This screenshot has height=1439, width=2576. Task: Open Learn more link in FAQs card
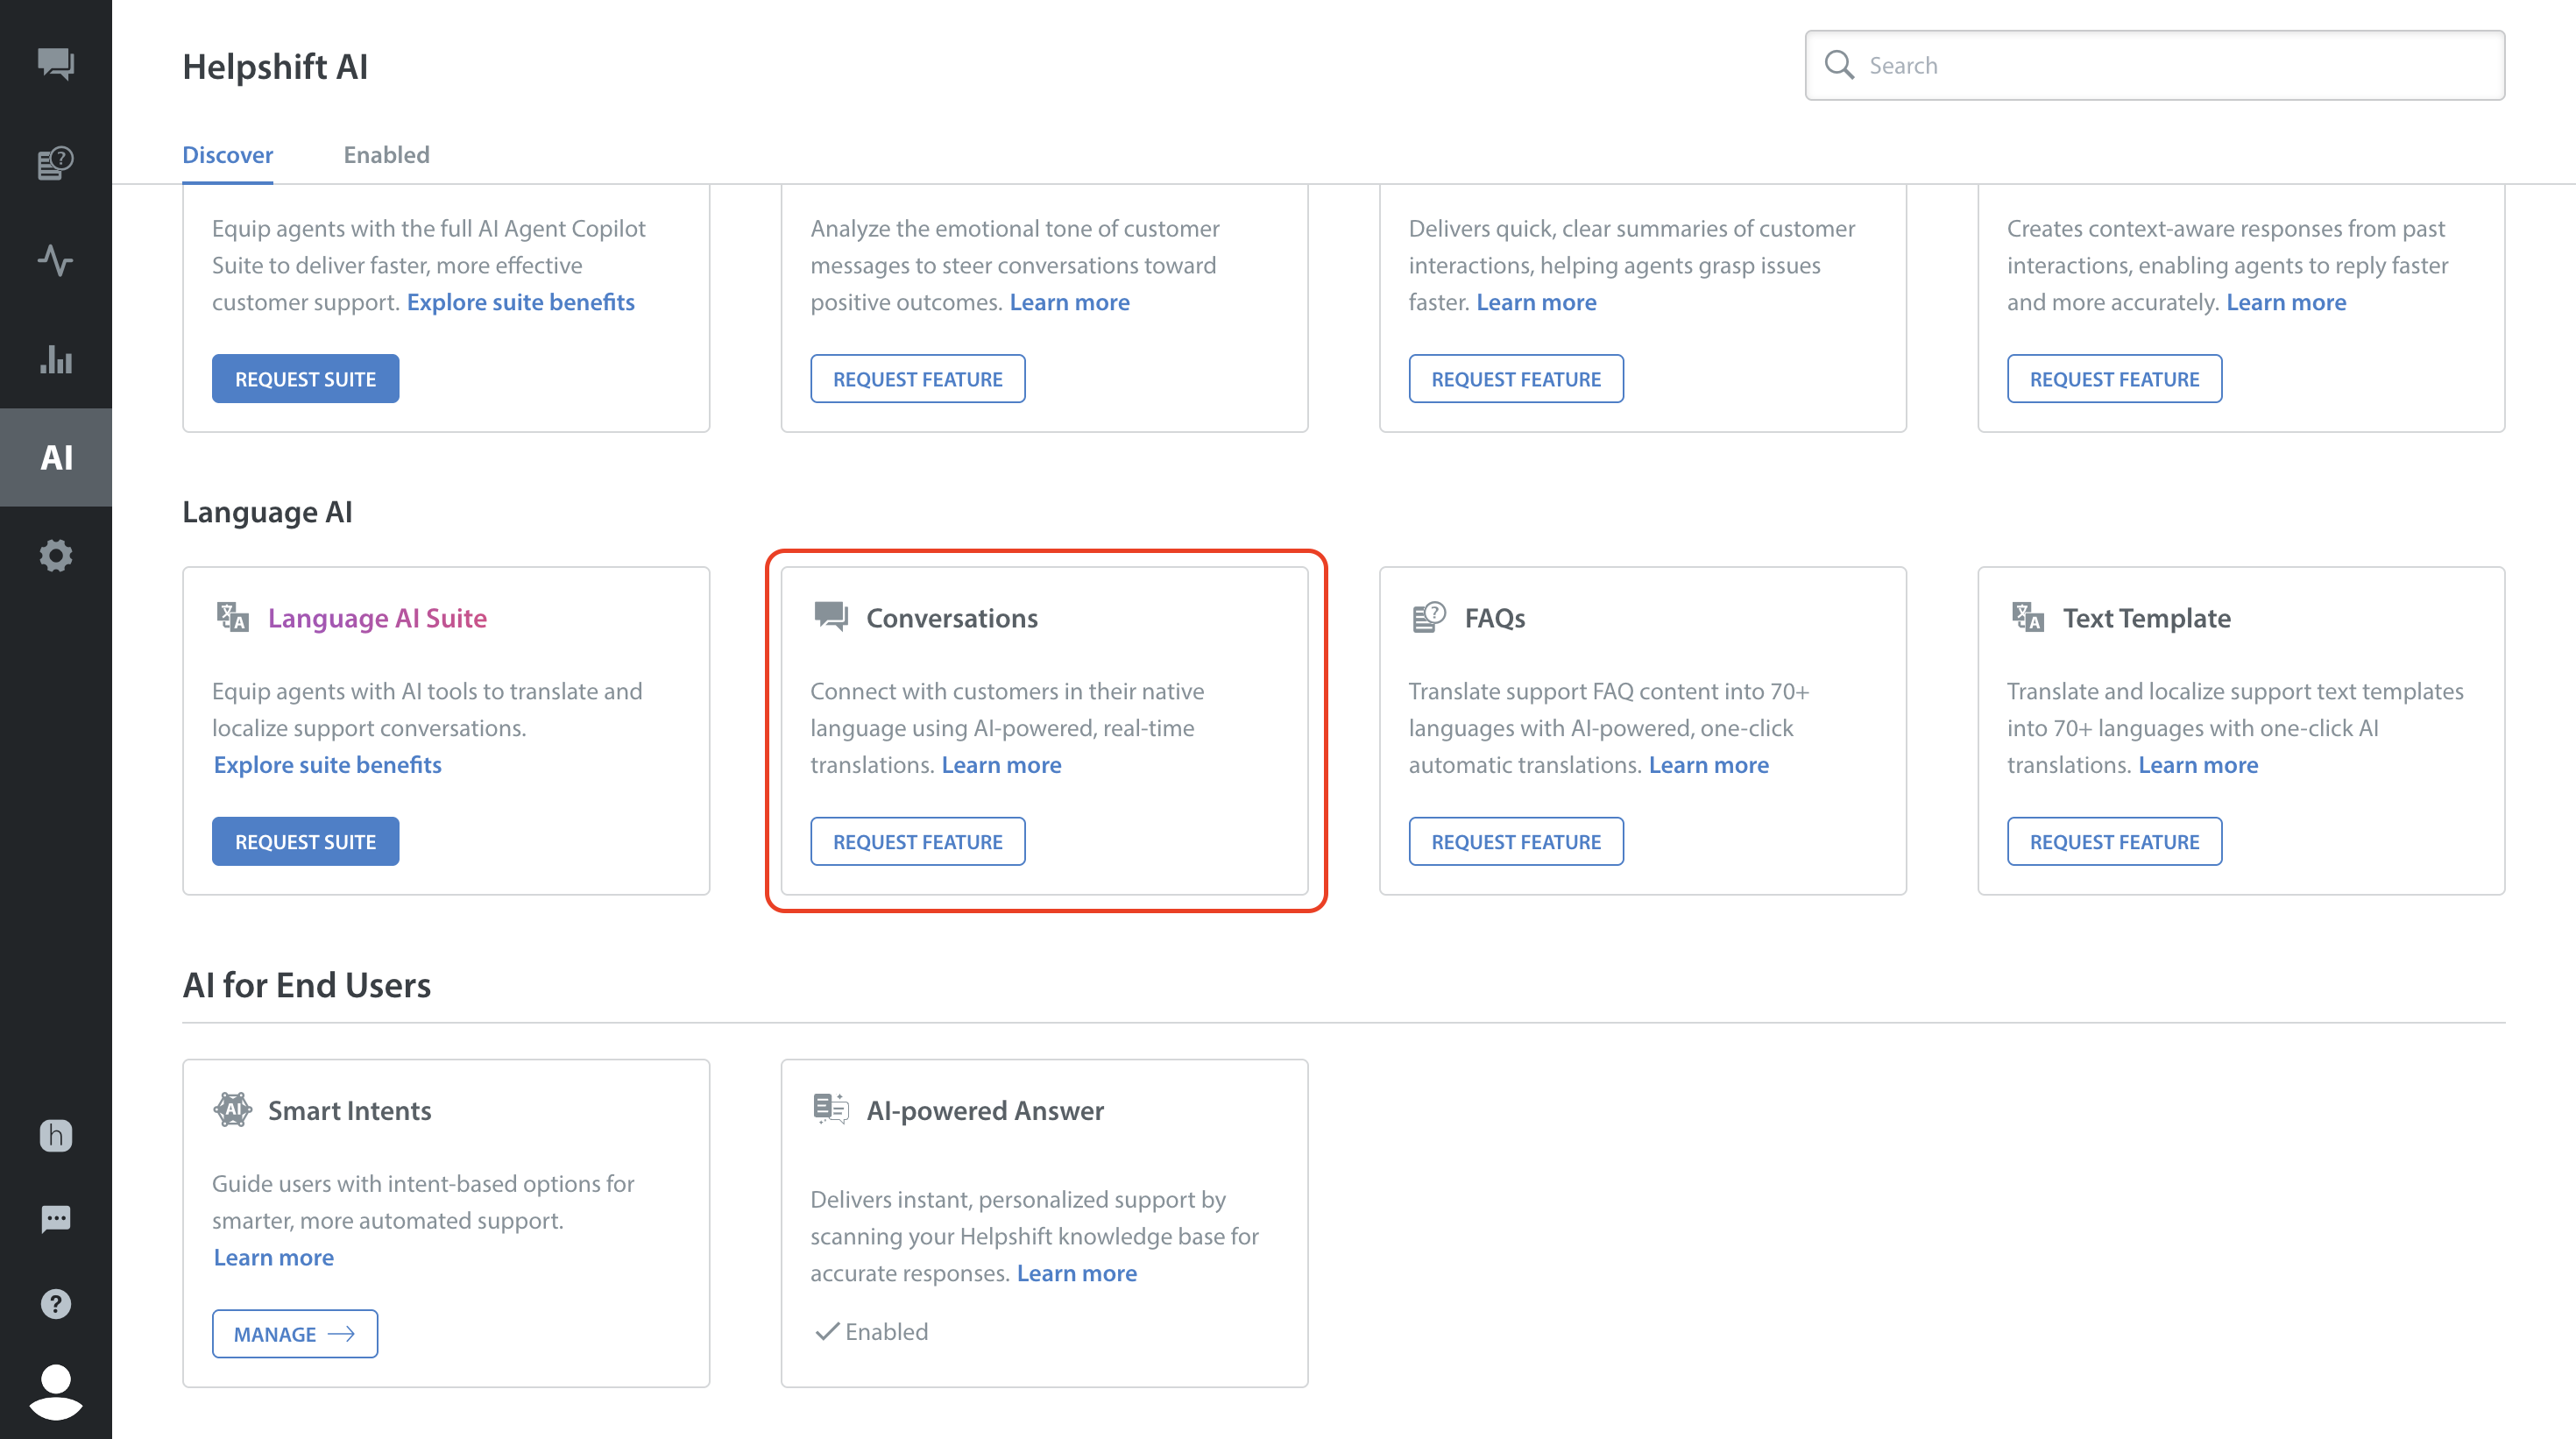tap(1708, 765)
